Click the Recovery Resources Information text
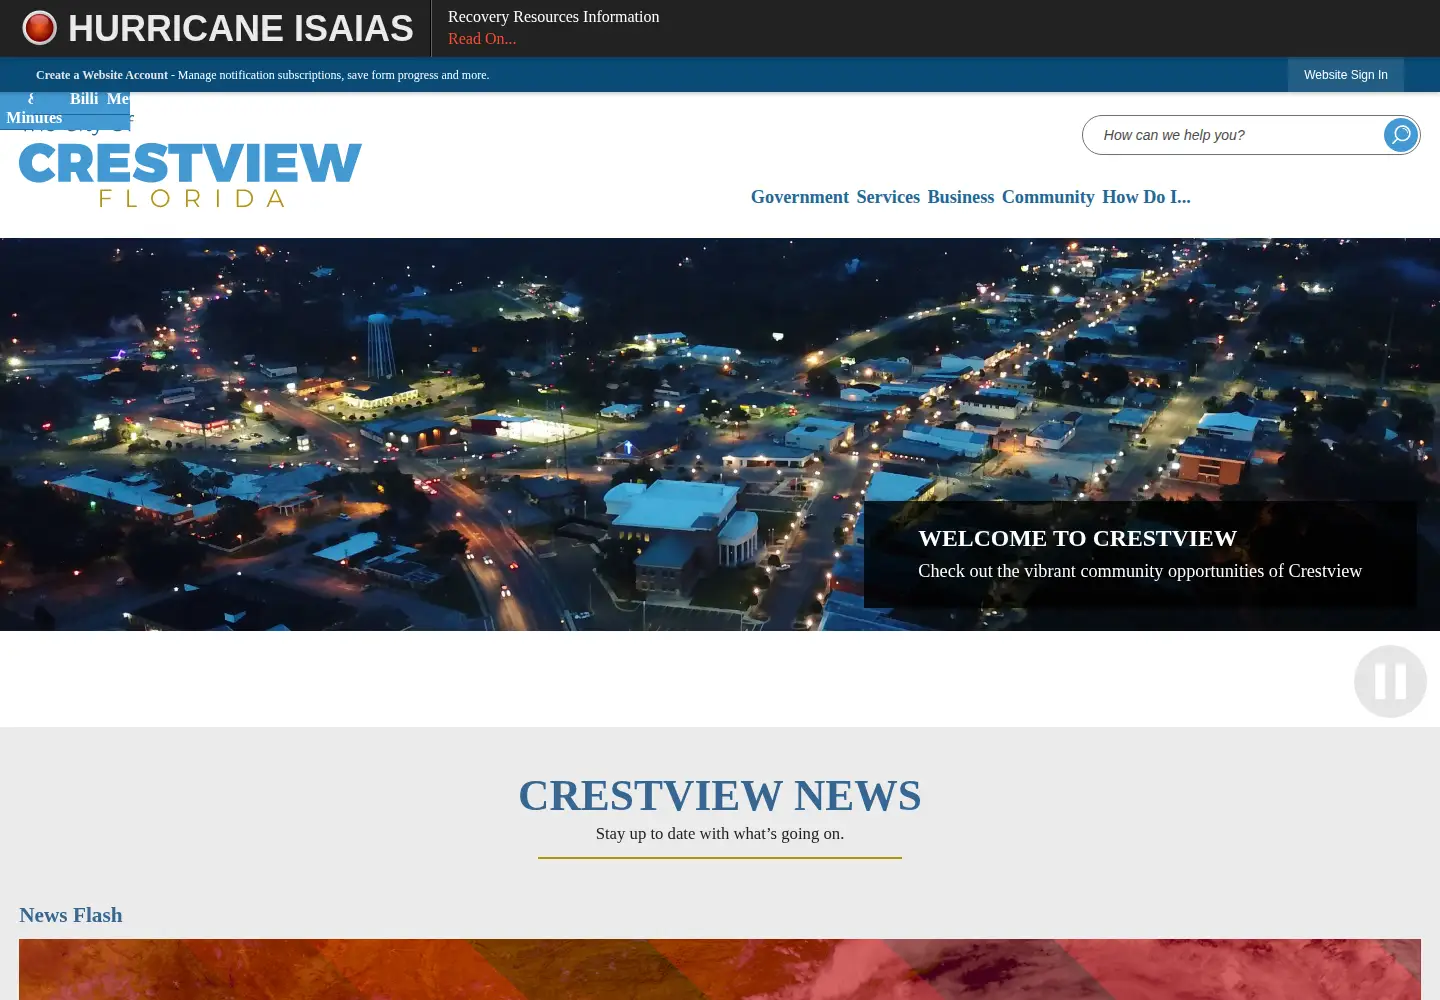Image resolution: width=1440 pixels, height=1000 pixels. click(x=553, y=17)
